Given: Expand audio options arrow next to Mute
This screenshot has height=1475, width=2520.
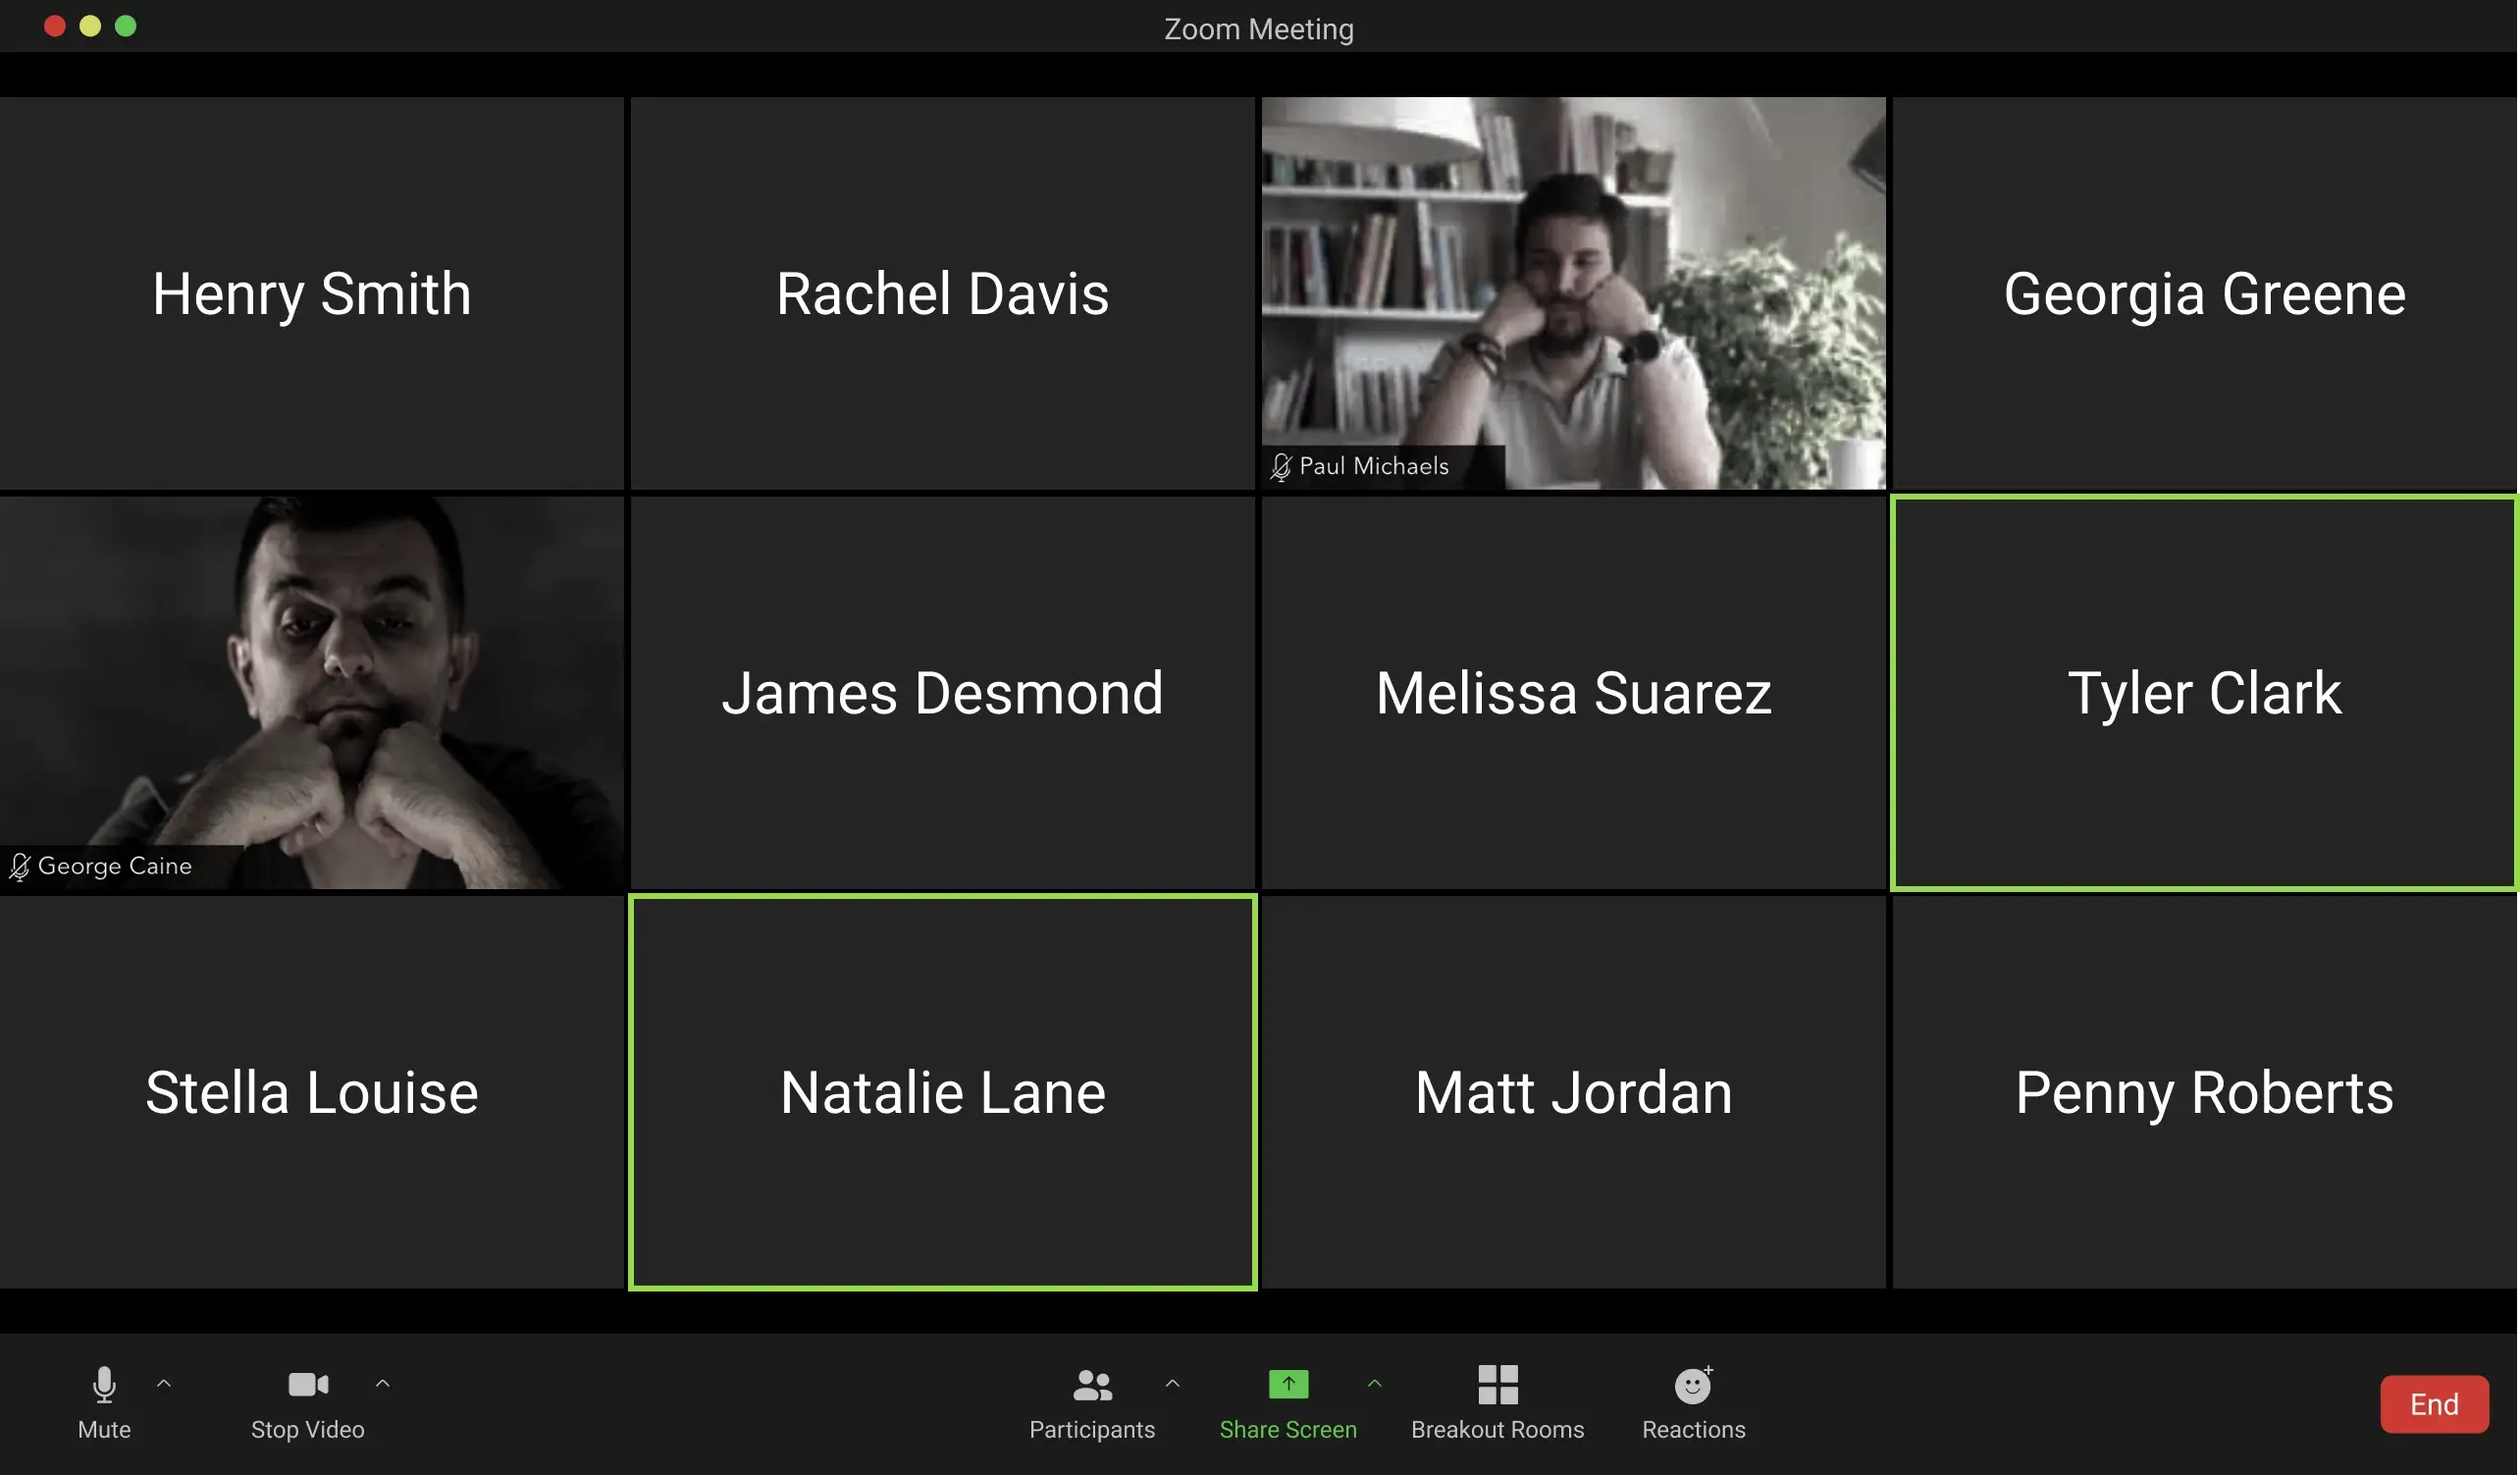Looking at the screenshot, I should [164, 1384].
